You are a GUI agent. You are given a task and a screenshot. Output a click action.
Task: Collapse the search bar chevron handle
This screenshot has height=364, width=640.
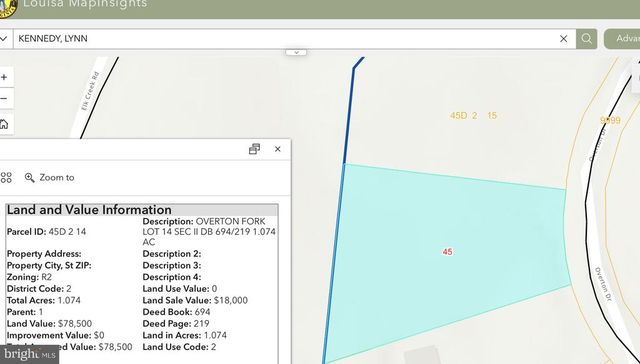(296, 52)
